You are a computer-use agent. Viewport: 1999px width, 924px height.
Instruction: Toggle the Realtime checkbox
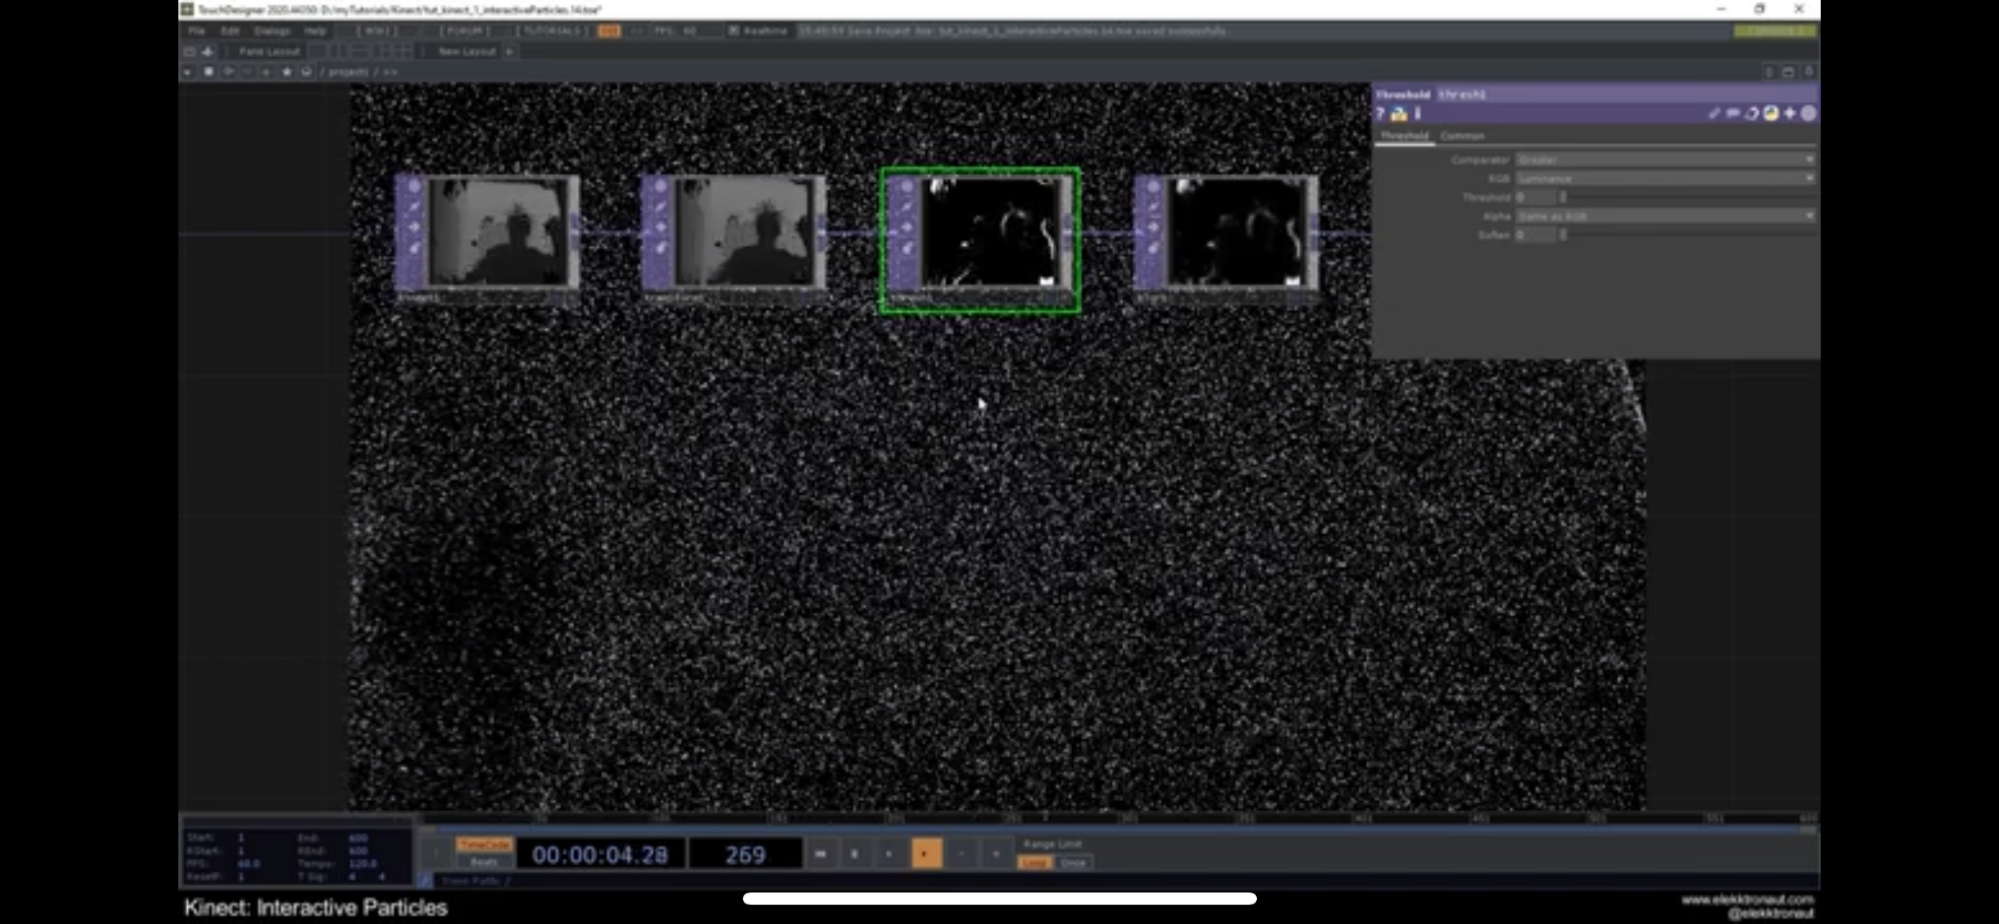[x=734, y=31]
